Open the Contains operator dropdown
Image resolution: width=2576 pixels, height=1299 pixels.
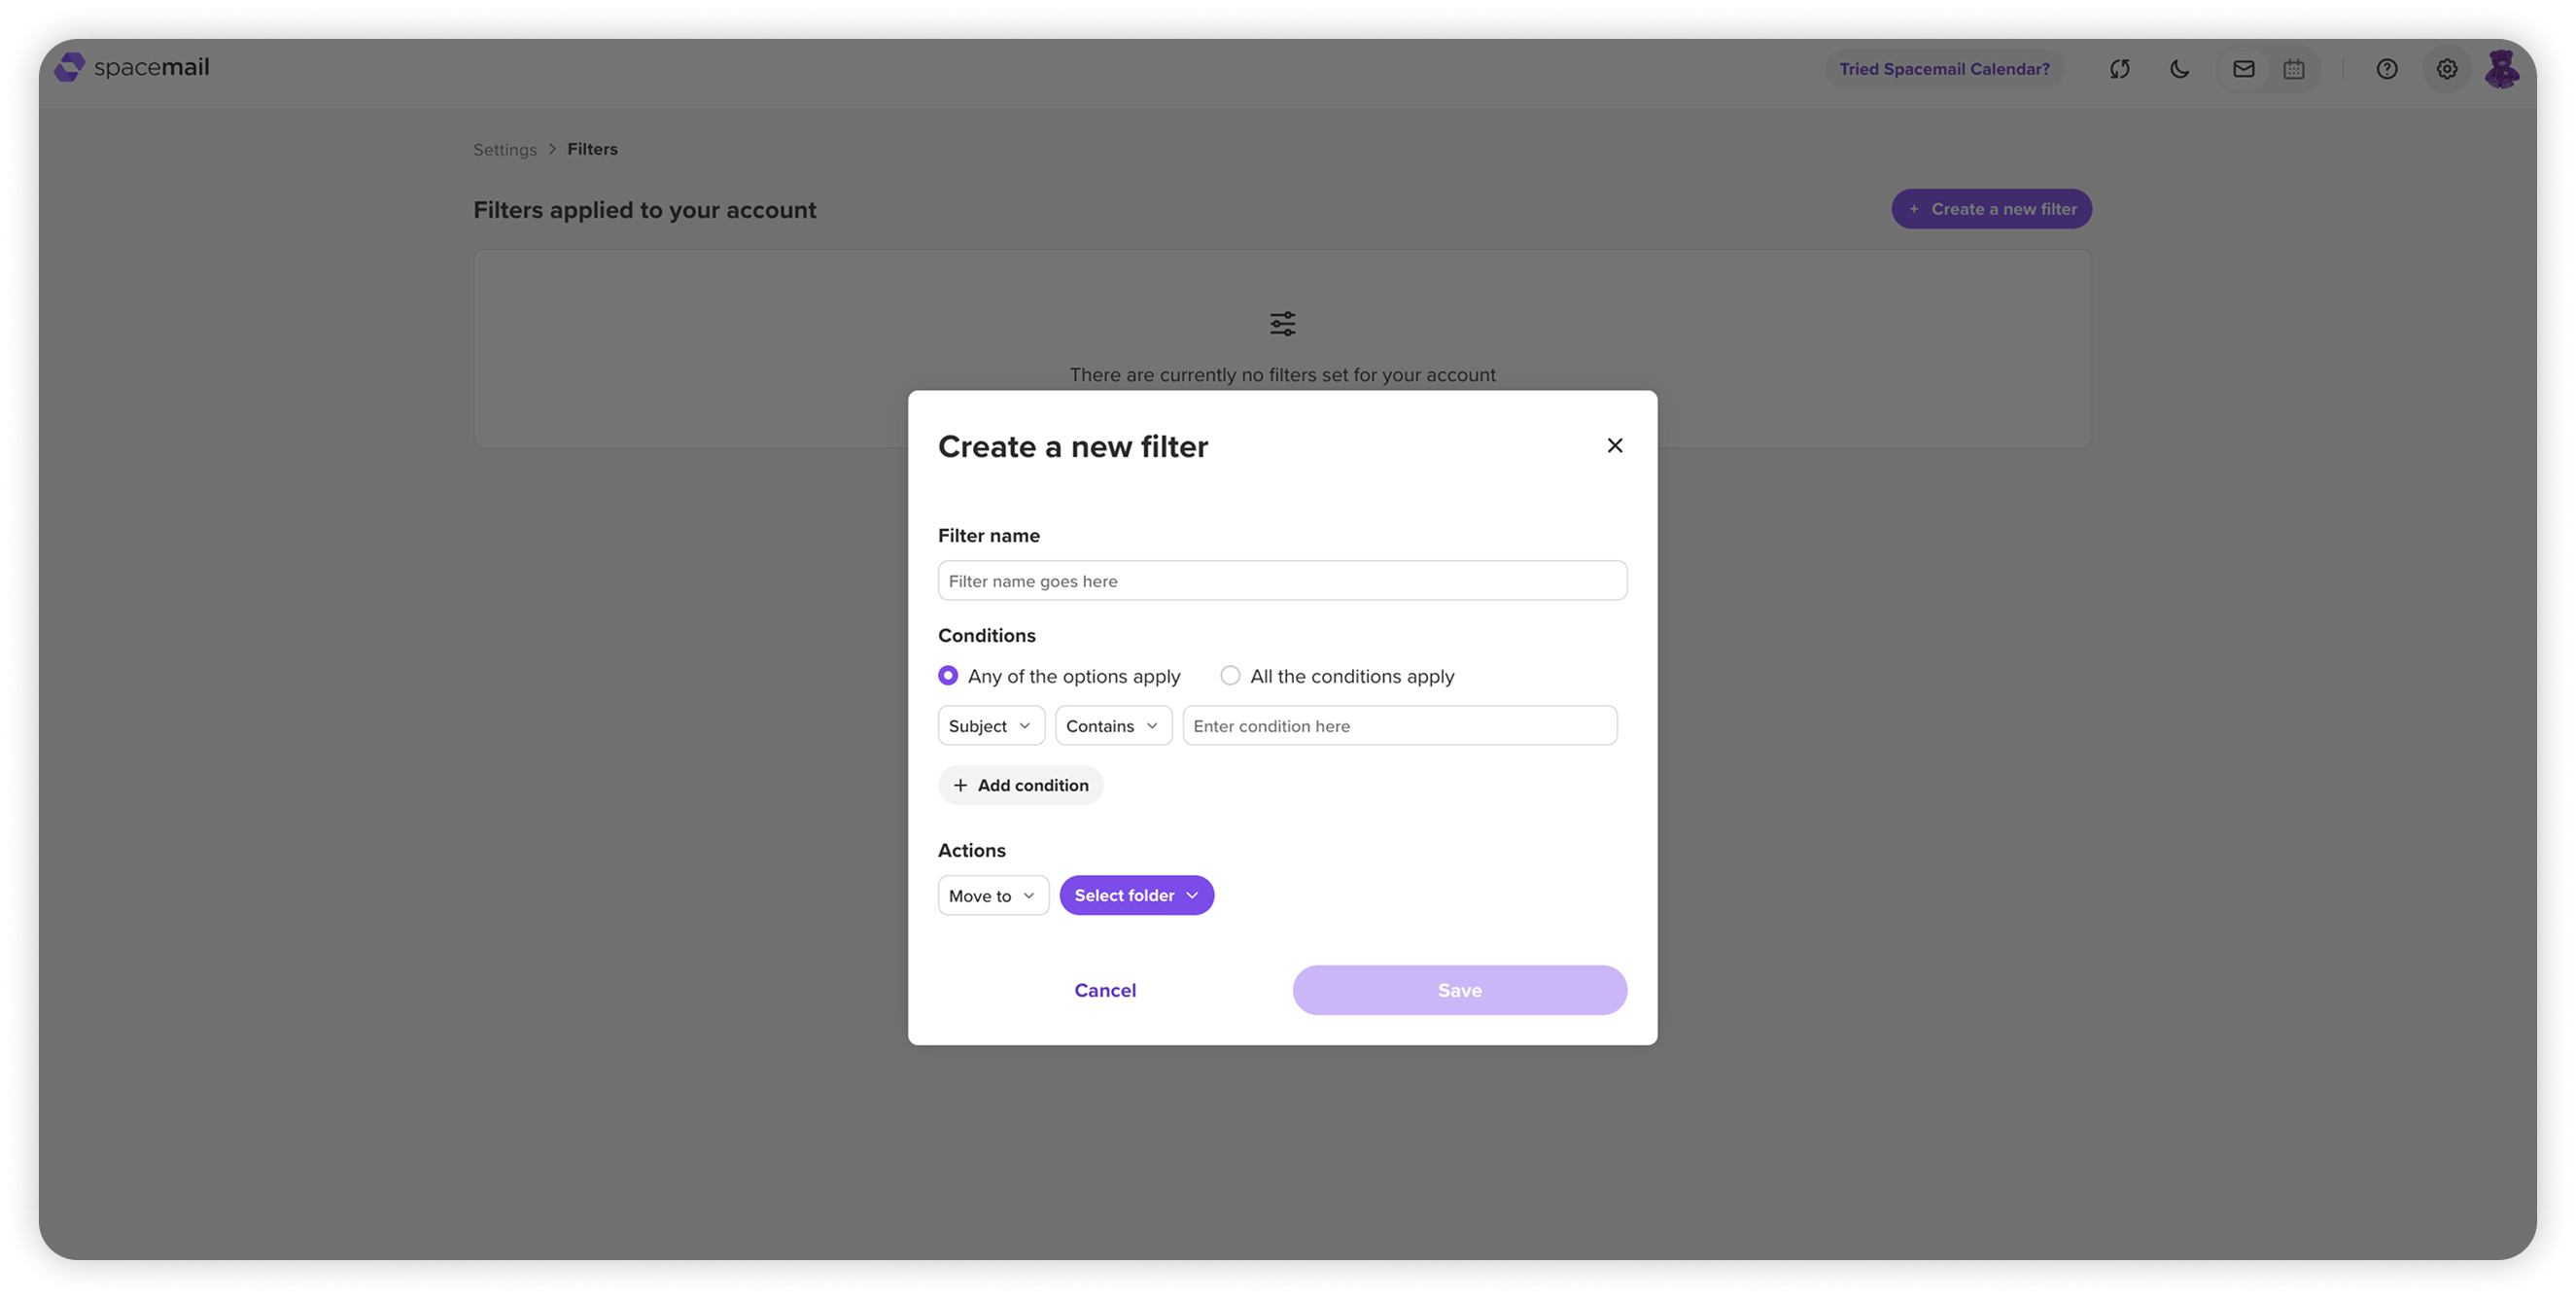click(1113, 726)
